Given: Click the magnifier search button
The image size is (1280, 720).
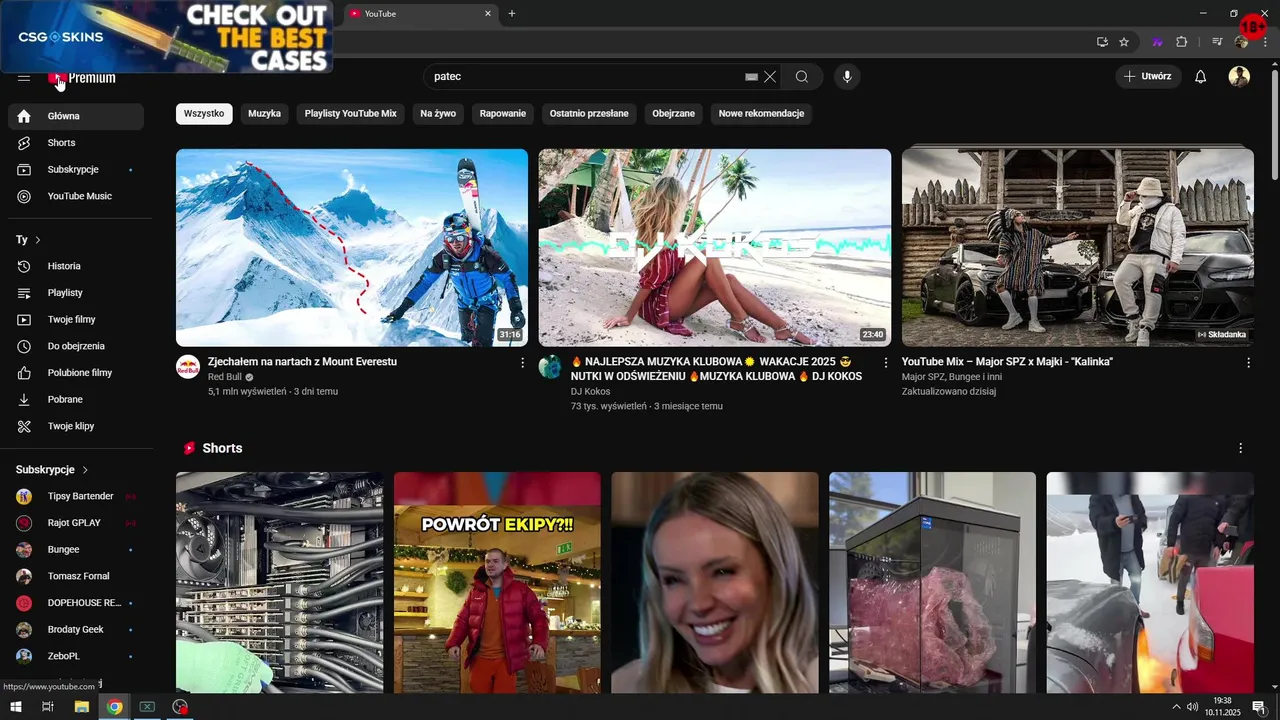Looking at the screenshot, I should pyautogui.click(x=802, y=77).
